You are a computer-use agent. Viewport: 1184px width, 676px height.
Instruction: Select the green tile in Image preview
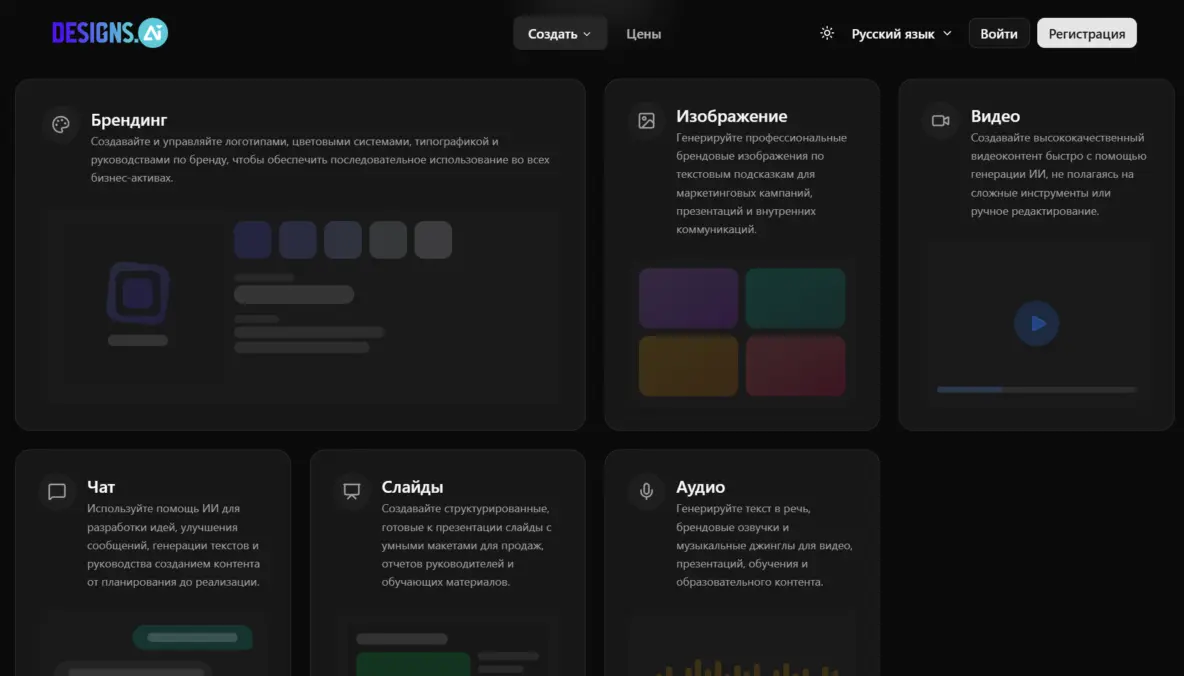[x=795, y=298]
